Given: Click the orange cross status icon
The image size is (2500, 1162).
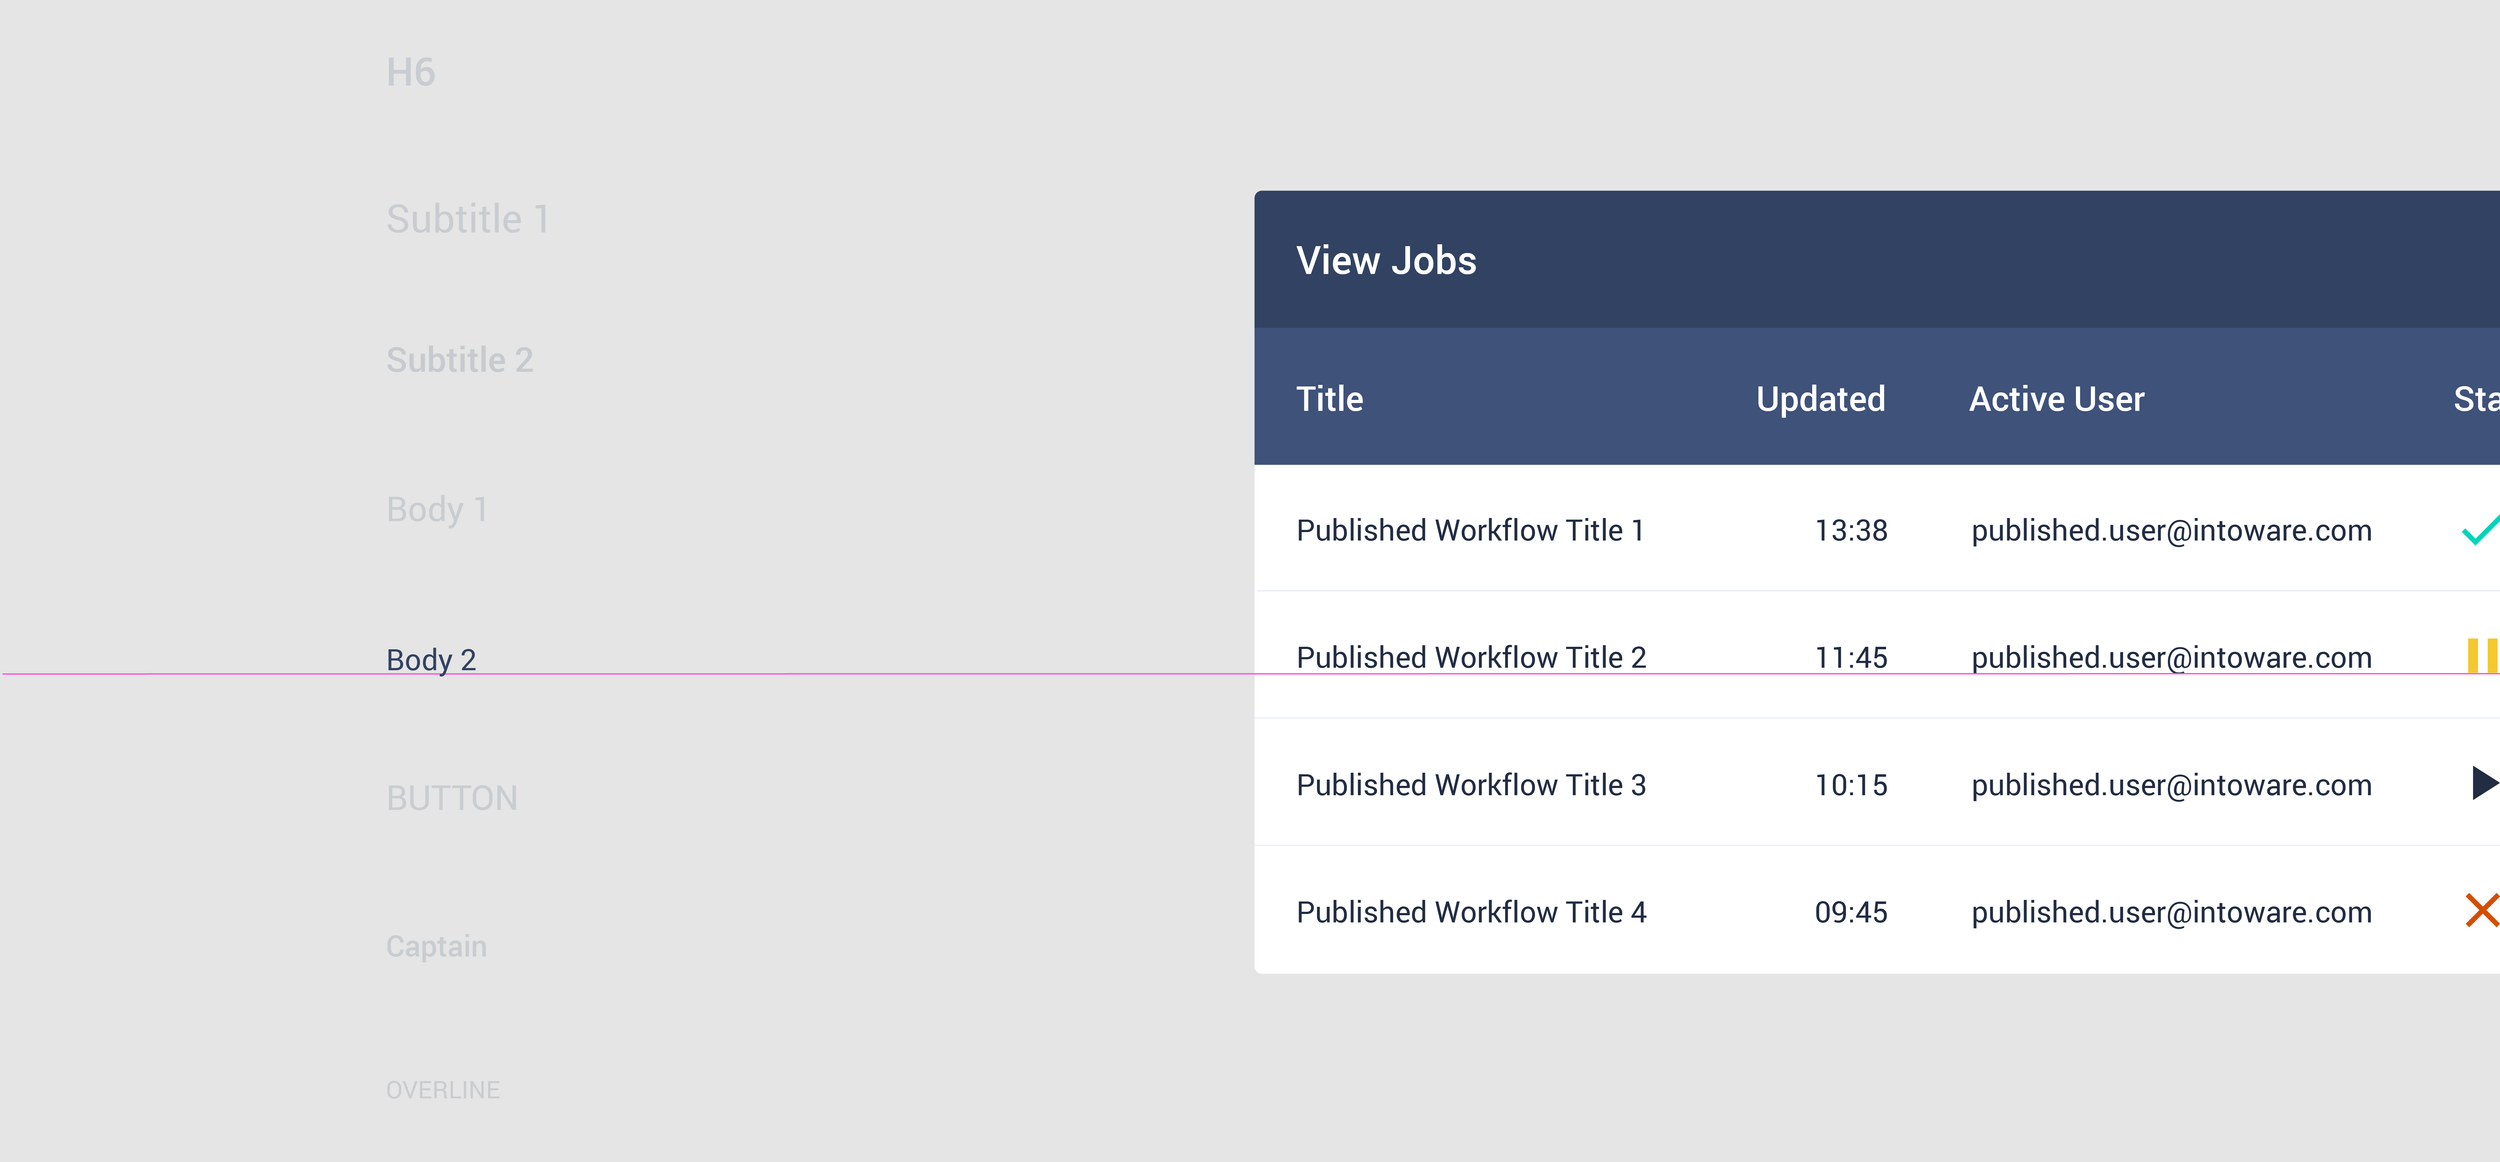Looking at the screenshot, I should [x=2483, y=910].
